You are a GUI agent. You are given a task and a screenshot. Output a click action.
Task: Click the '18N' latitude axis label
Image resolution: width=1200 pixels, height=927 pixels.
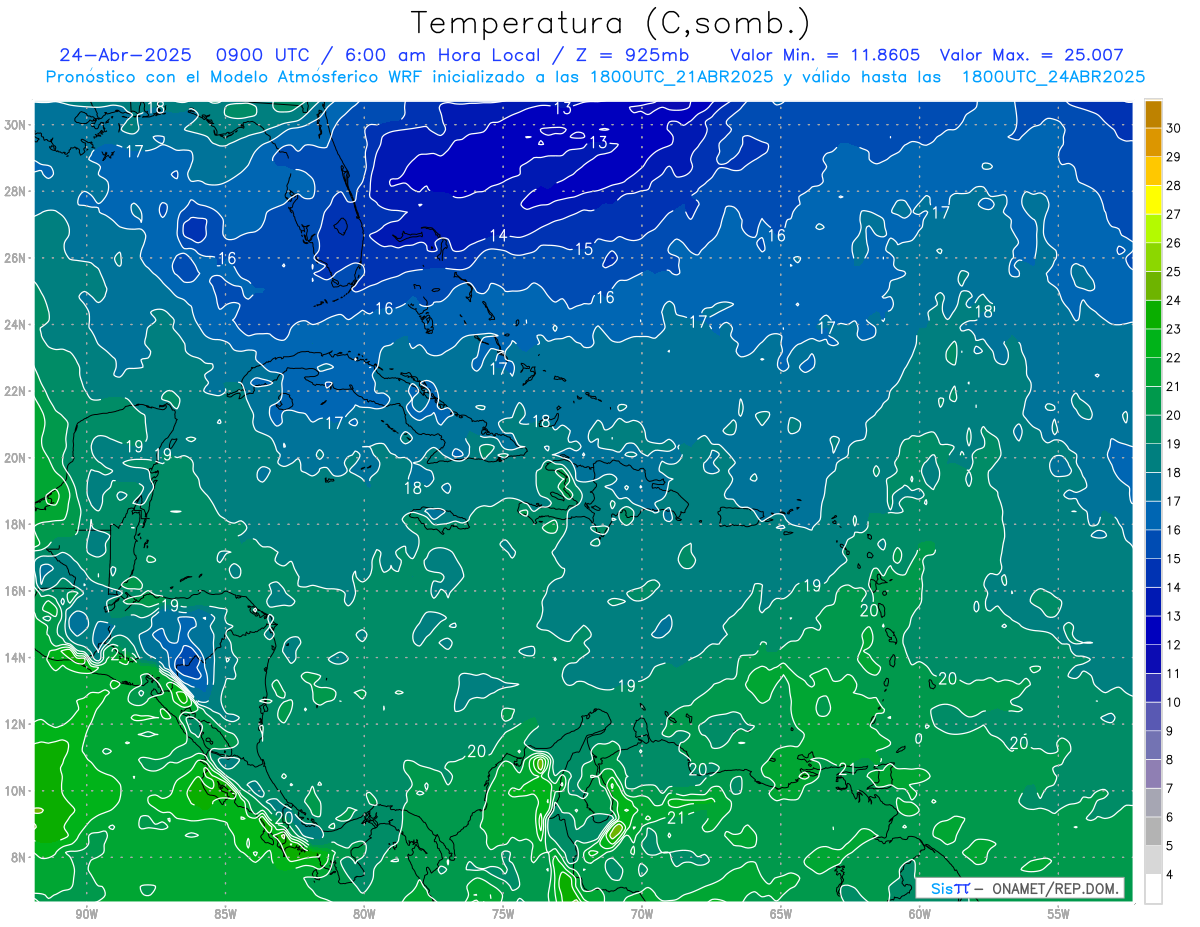16,524
